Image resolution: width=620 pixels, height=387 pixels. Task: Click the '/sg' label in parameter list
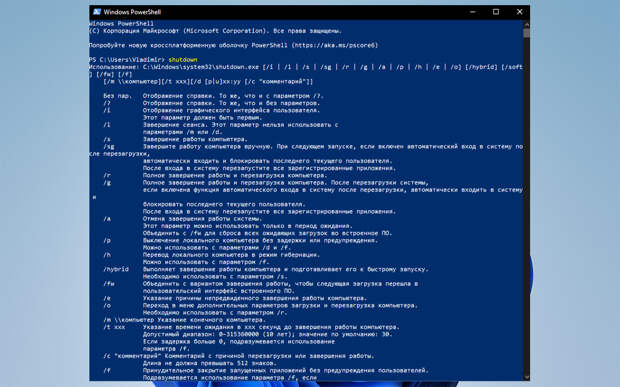pos(109,146)
